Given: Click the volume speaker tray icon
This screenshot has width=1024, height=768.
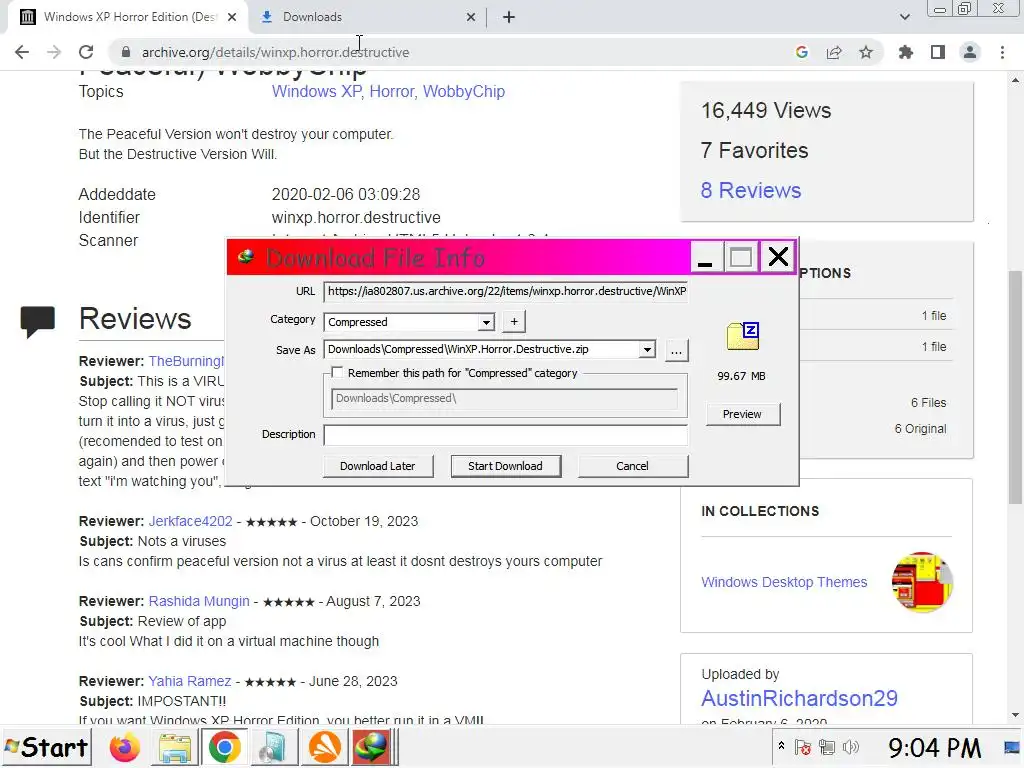Looking at the screenshot, I should (851, 747).
